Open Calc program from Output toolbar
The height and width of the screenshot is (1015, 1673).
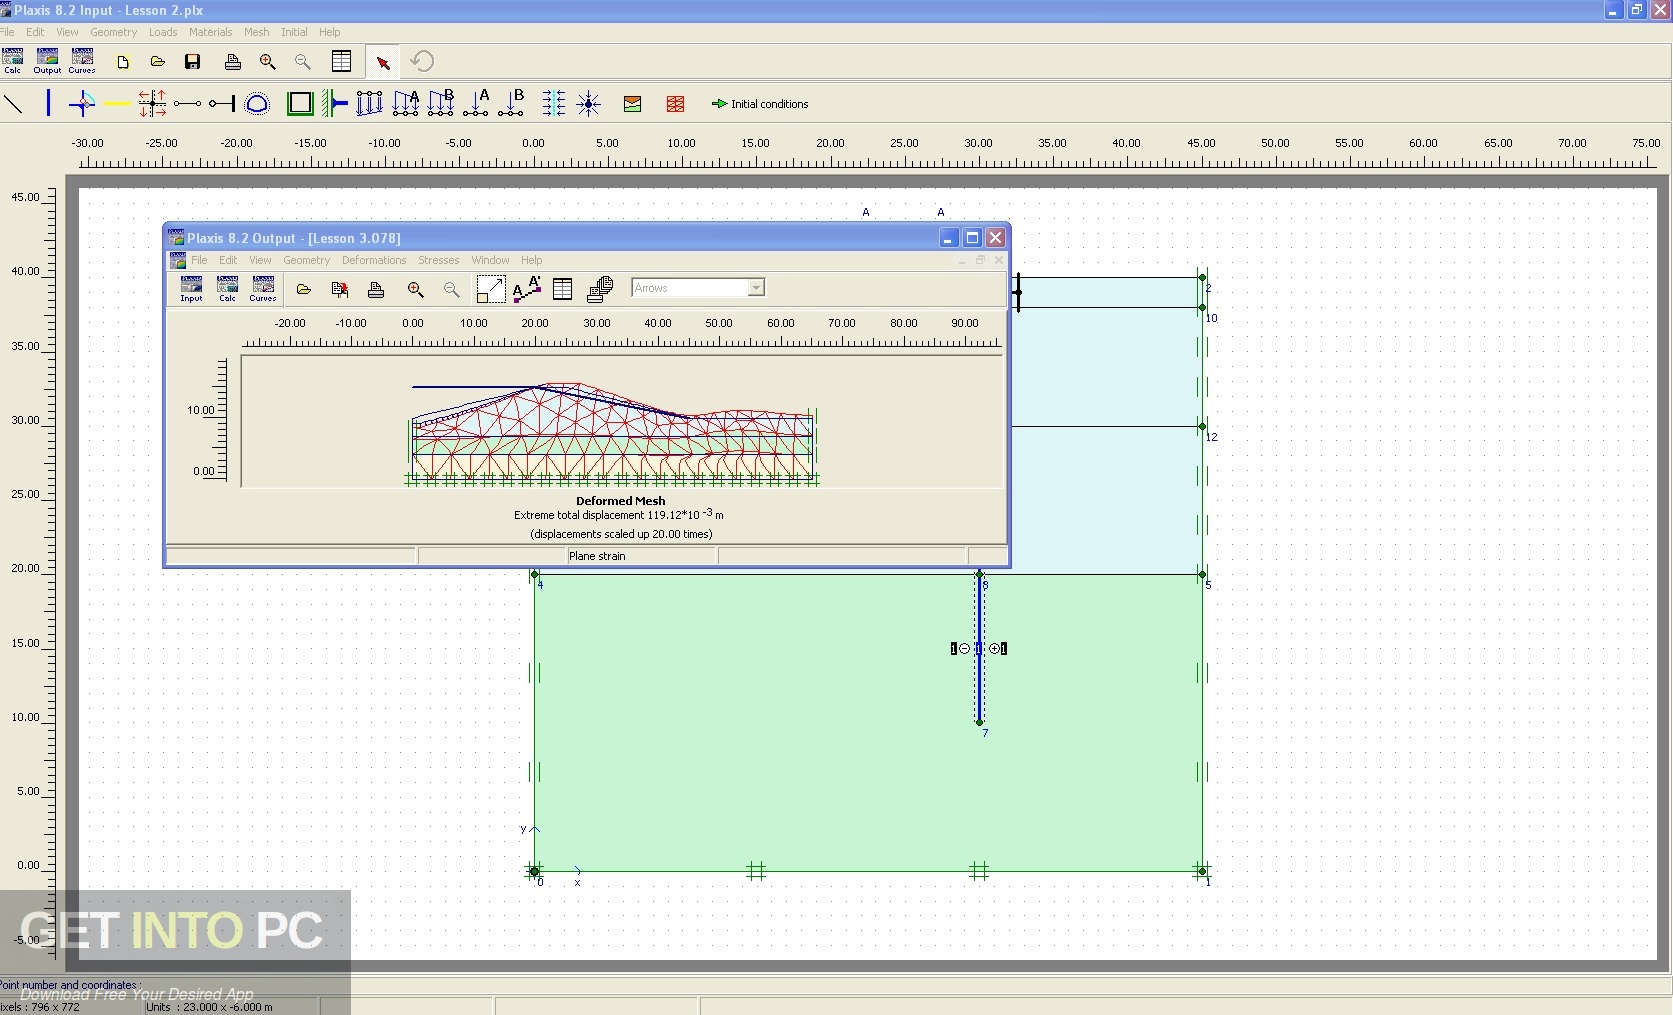[x=228, y=289]
